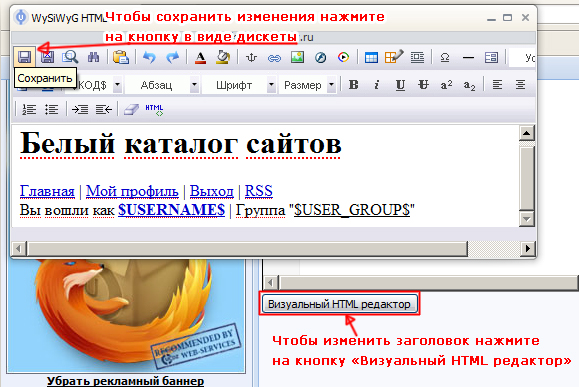Image resolution: width=579 pixels, height=387 pixels.
Task: Insert a special character (Omega)
Action: coord(445,57)
